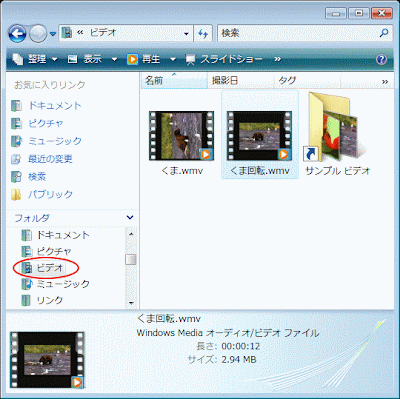Maximize the Explorer window
The height and width of the screenshot is (399, 400).
[359, 13]
